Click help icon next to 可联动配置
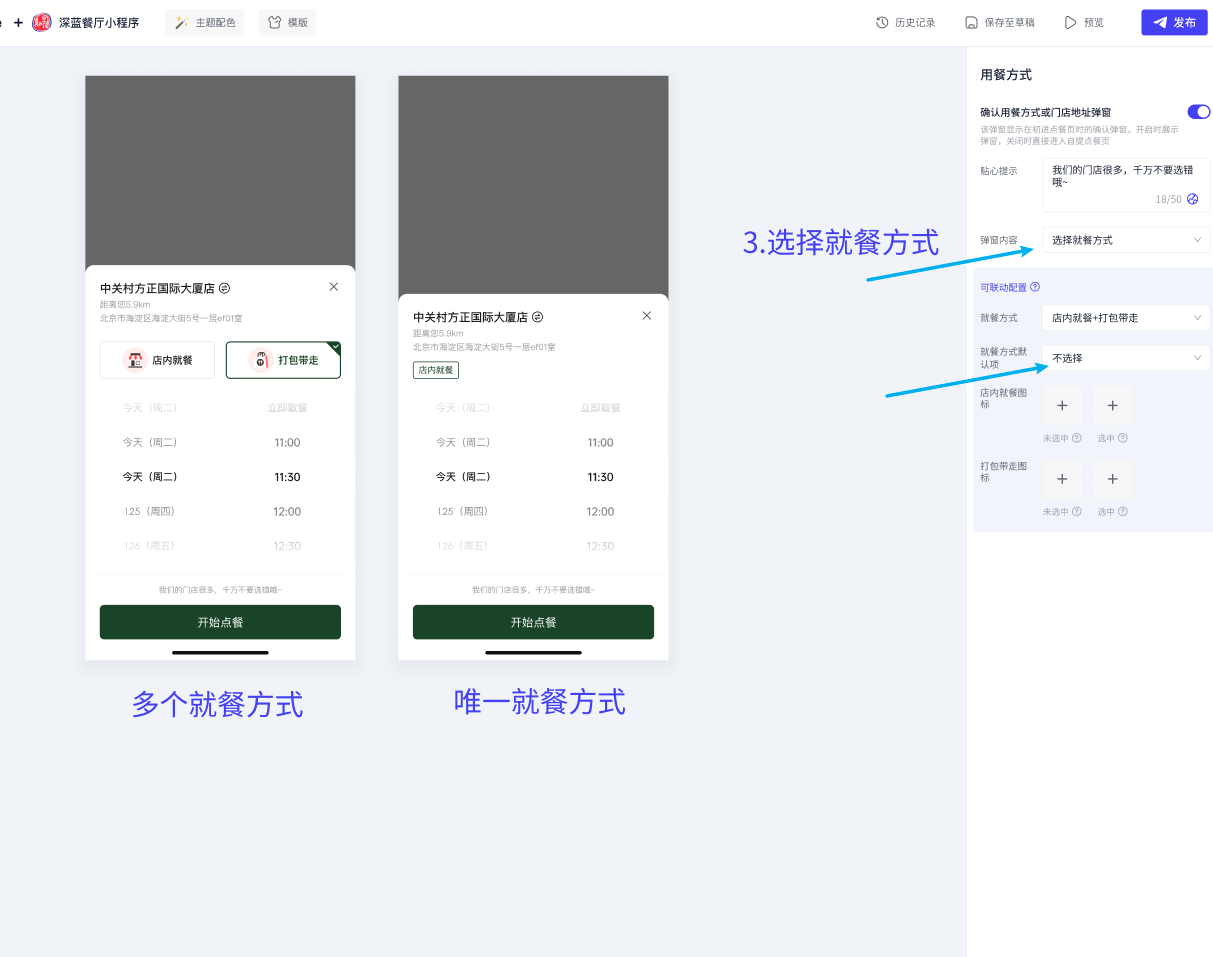 pos(1035,287)
